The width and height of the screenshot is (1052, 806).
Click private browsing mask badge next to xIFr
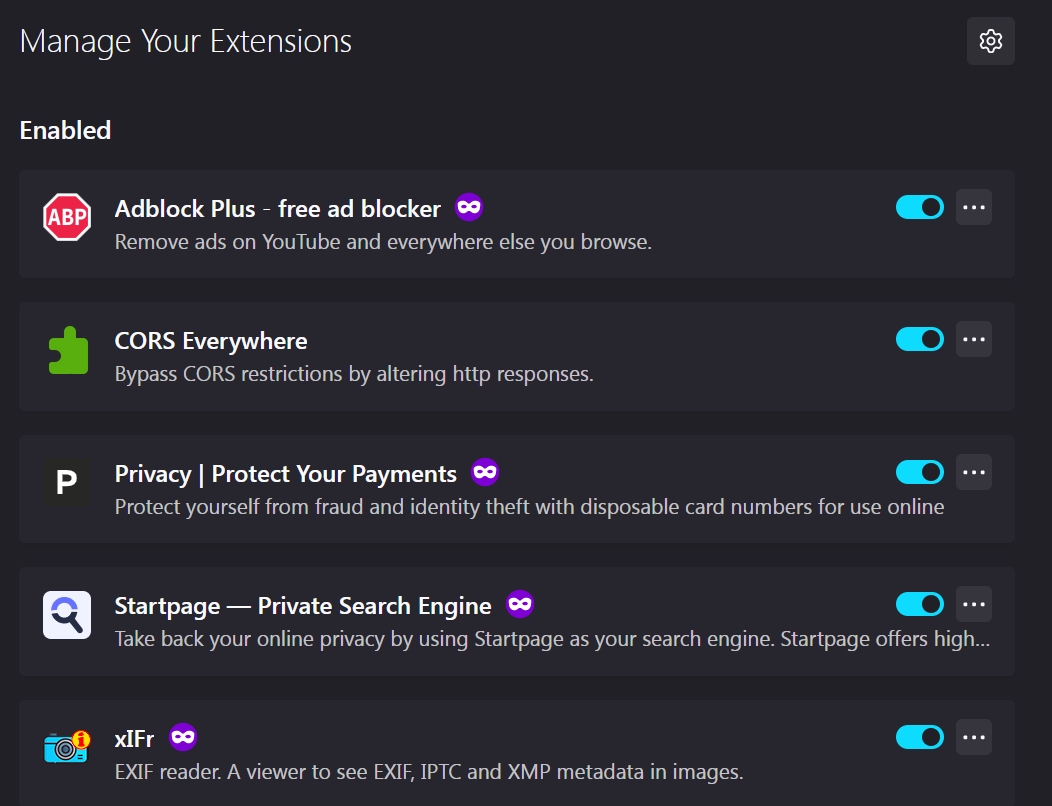pyautogui.click(x=183, y=737)
